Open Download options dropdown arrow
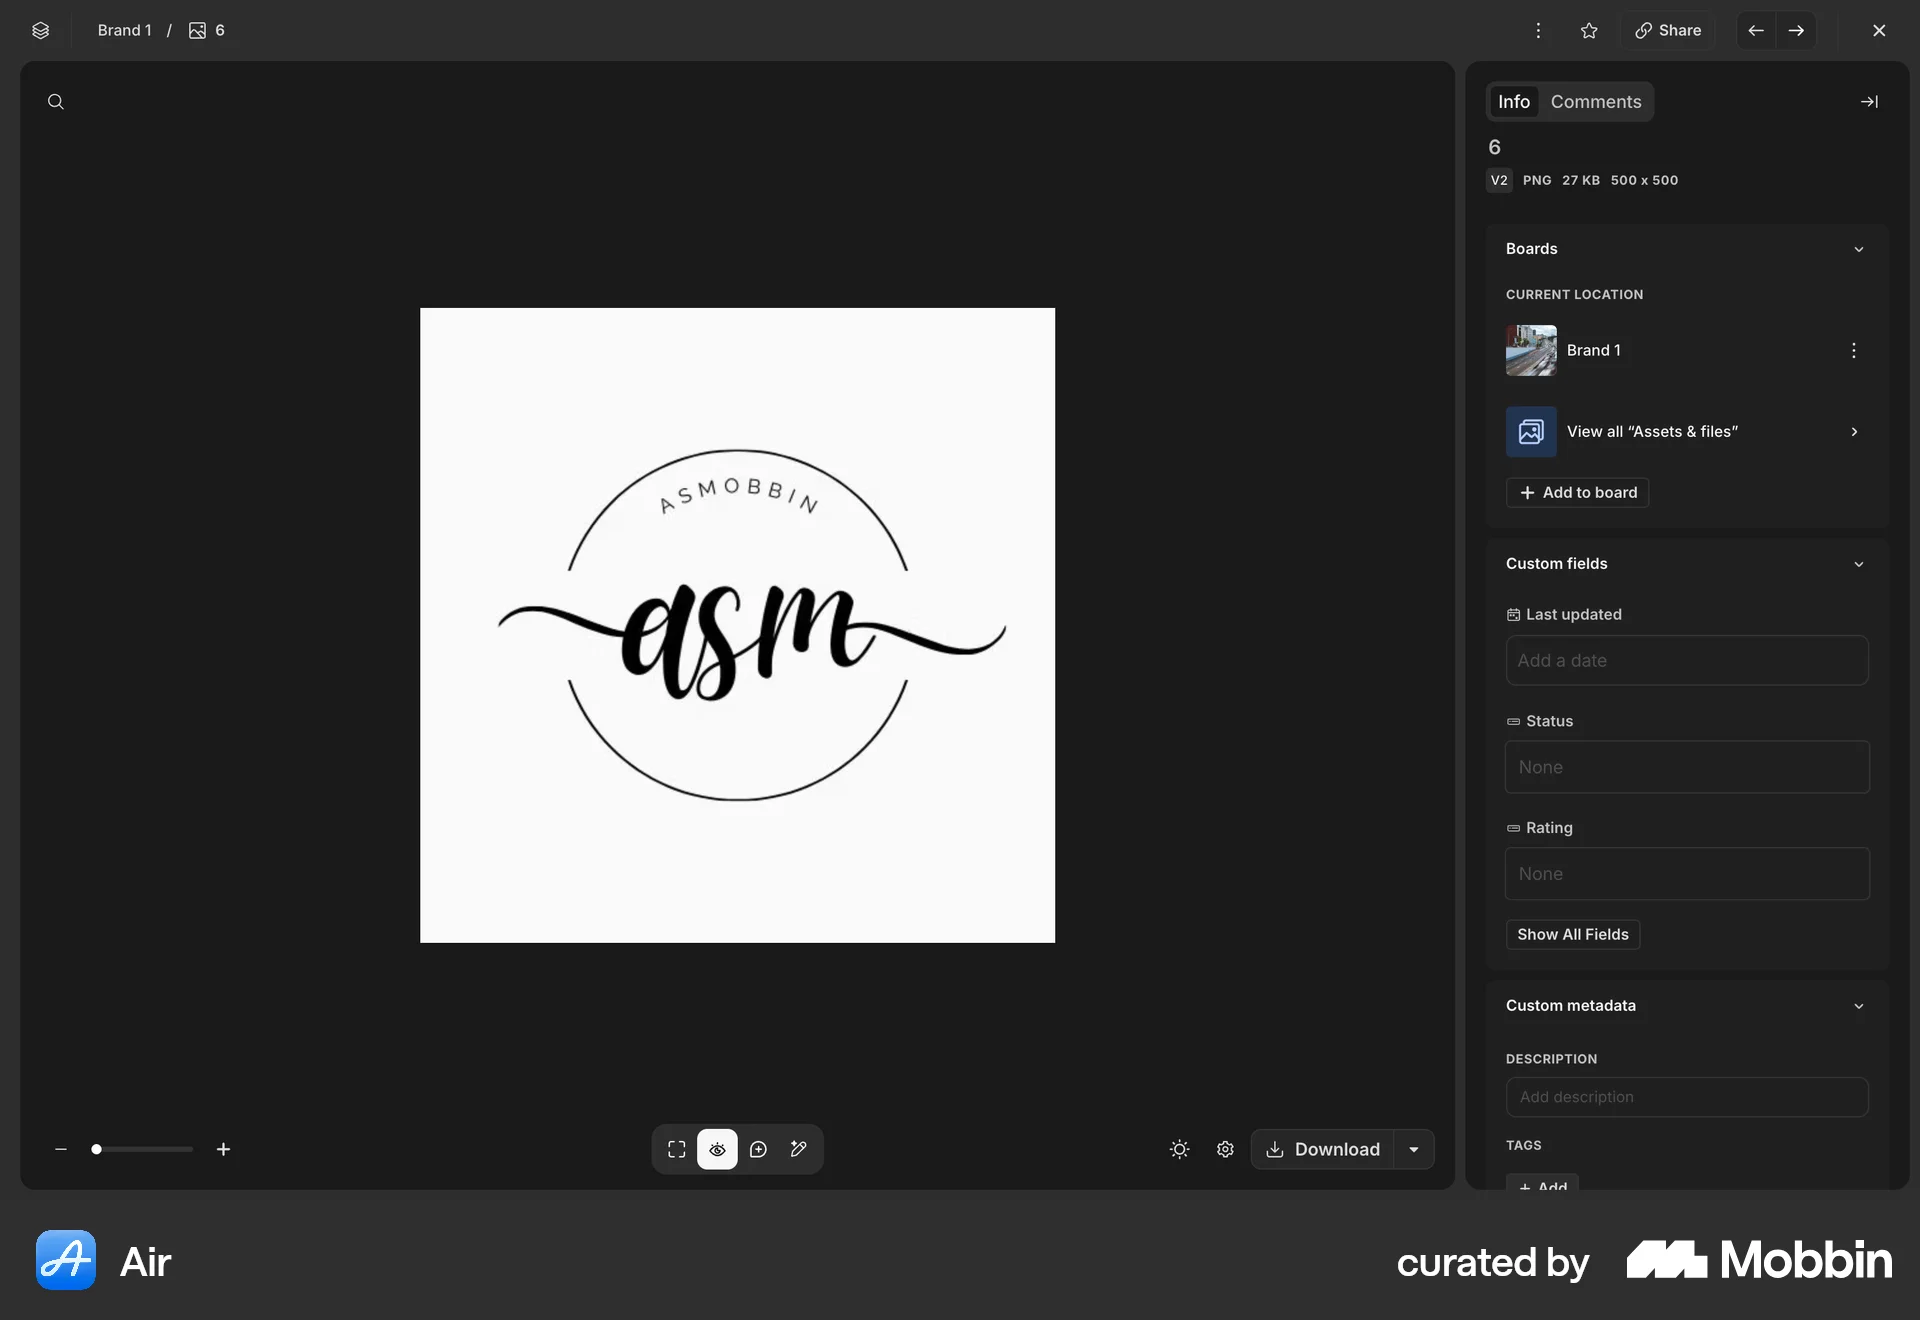This screenshot has height=1320, width=1920. pyautogui.click(x=1414, y=1149)
